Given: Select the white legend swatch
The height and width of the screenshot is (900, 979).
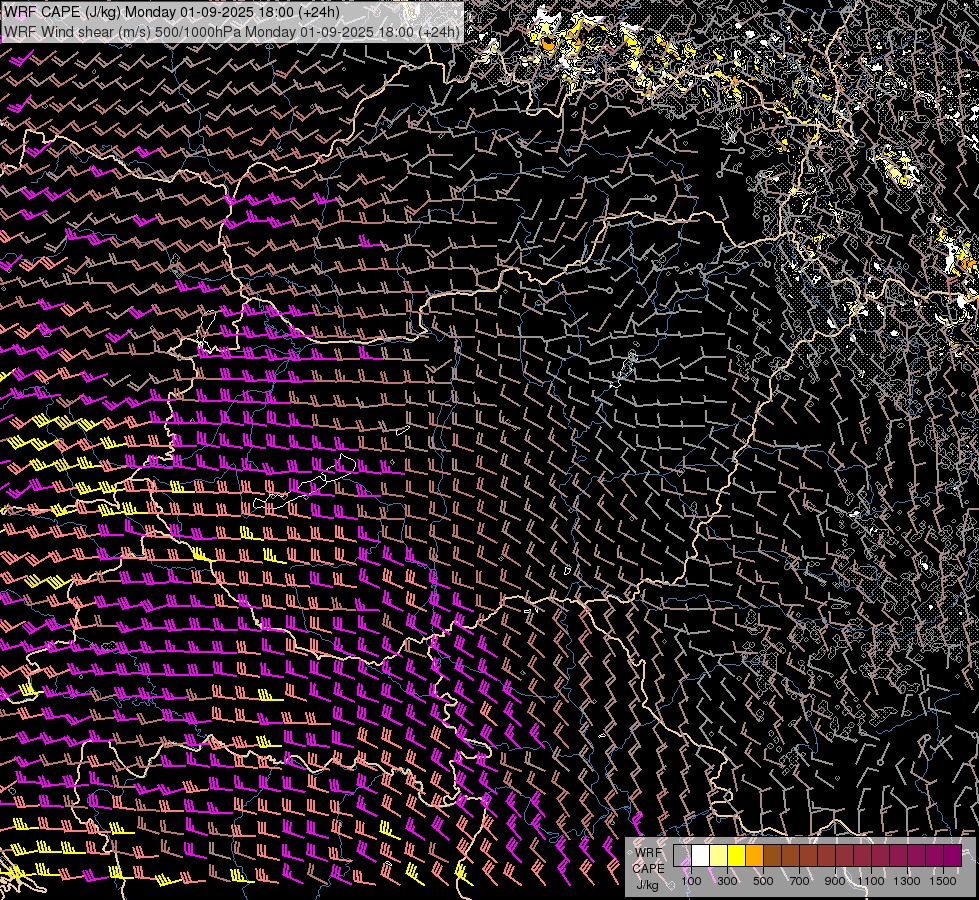Looking at the screenshot, I should click(x=701, y=855).
